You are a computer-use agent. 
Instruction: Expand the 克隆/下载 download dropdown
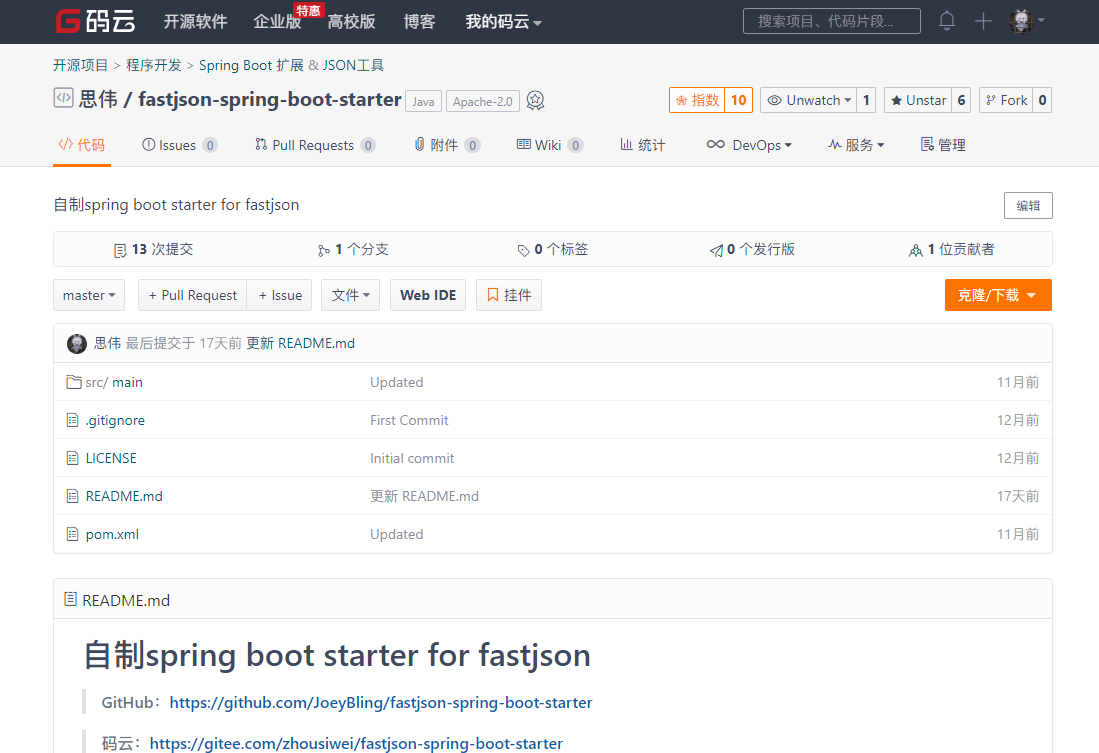pos(997,295)
